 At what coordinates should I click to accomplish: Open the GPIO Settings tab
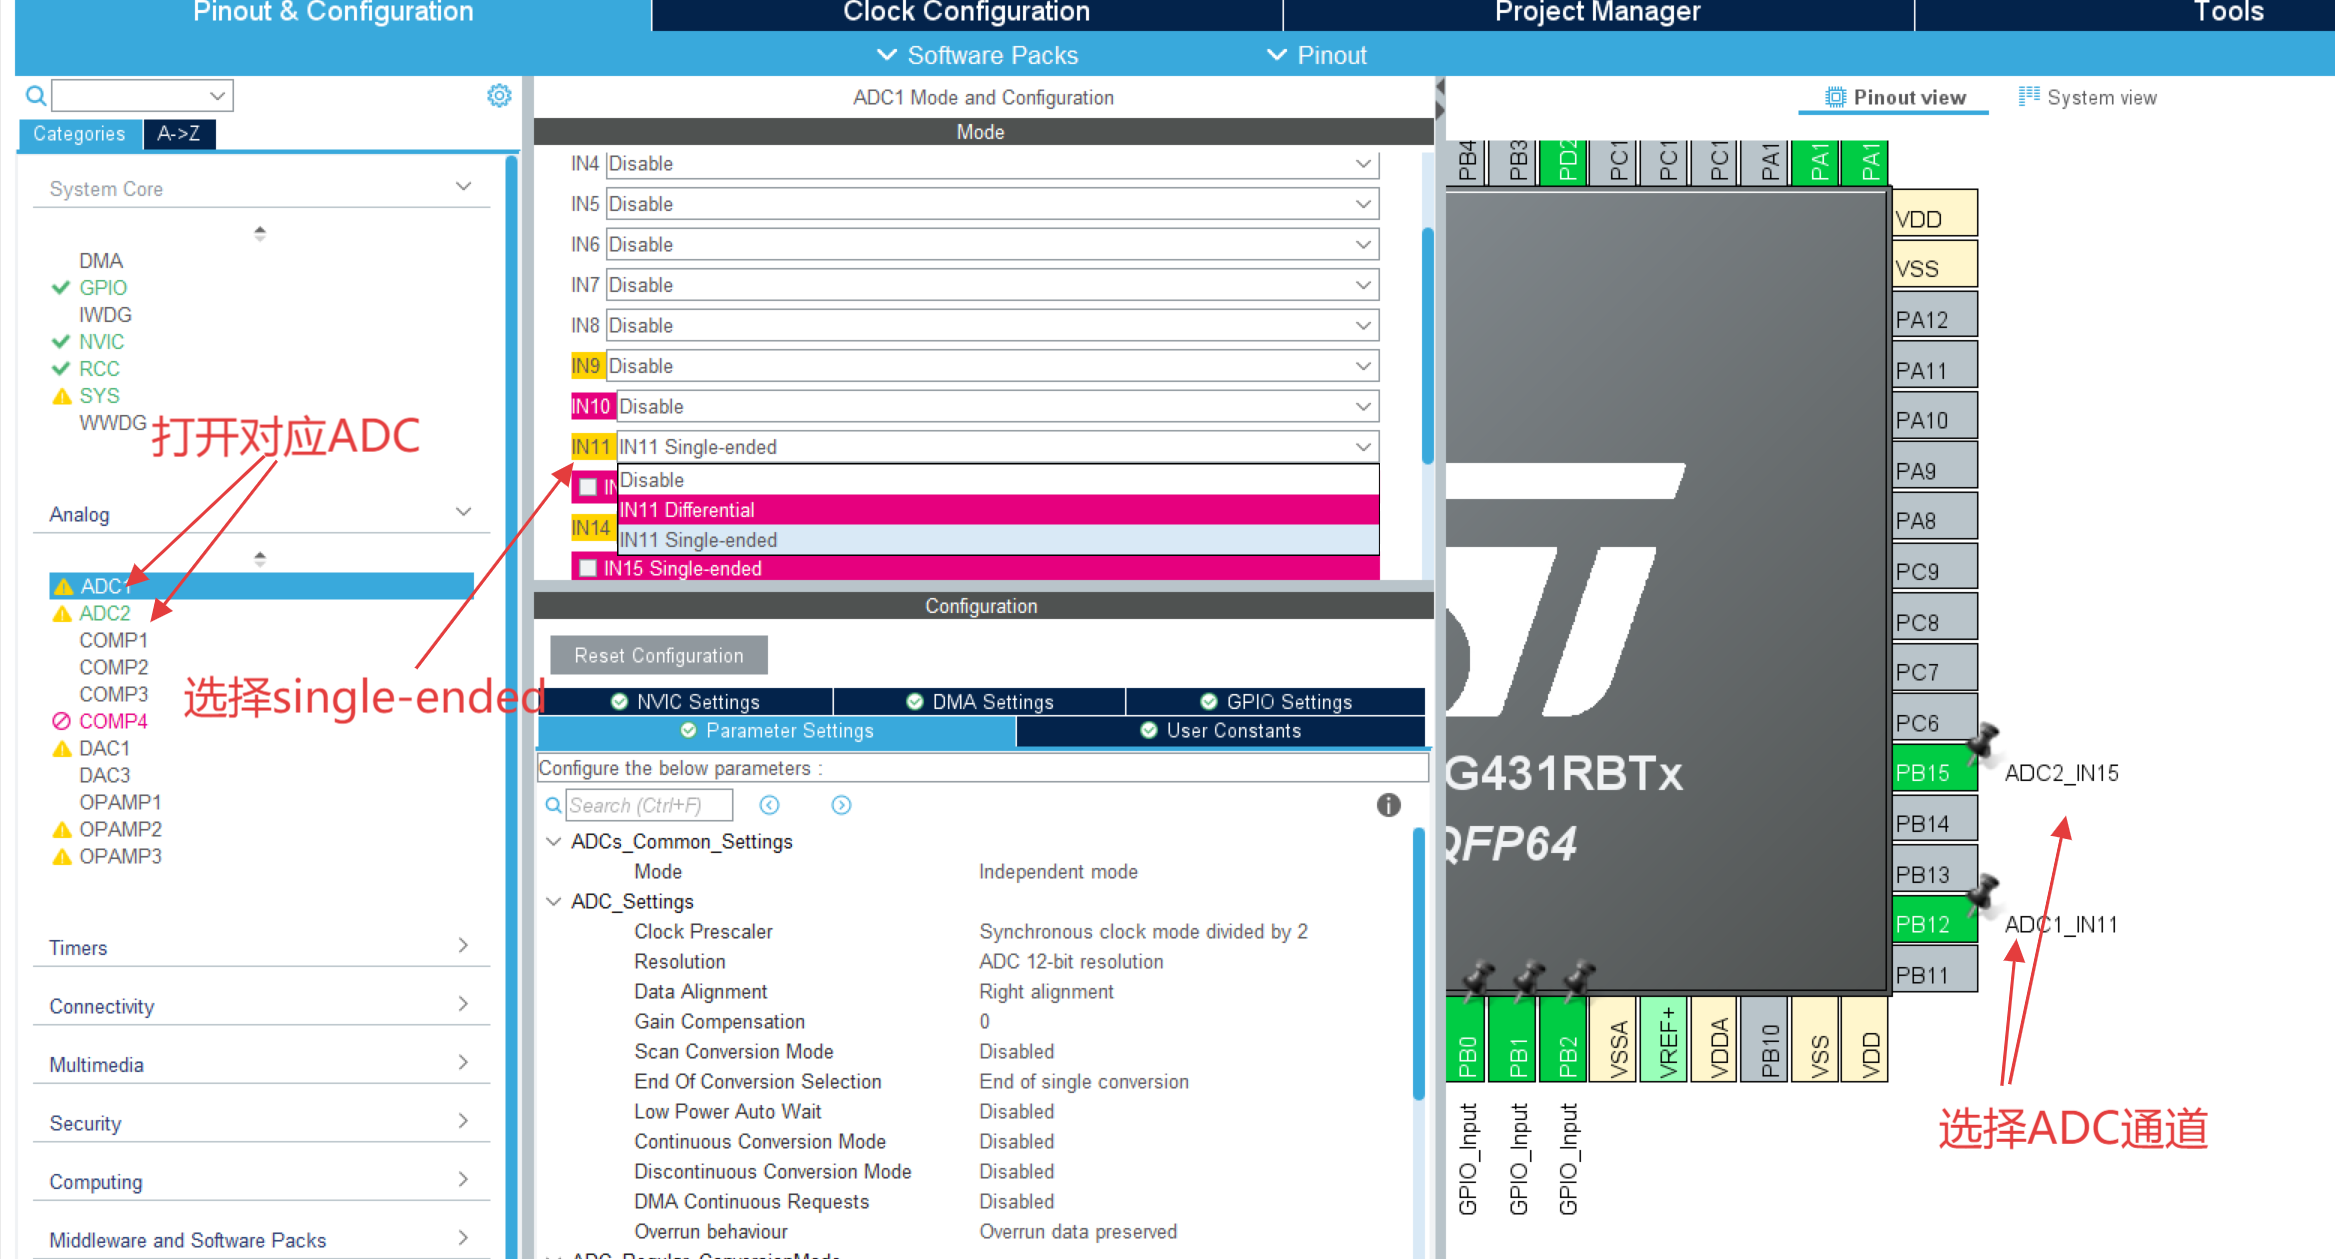coord(1276,702)
